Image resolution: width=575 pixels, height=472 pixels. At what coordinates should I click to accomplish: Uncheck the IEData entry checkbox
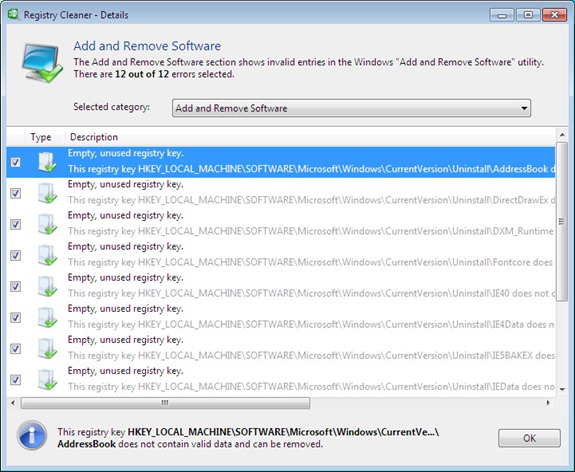[15, 380]
